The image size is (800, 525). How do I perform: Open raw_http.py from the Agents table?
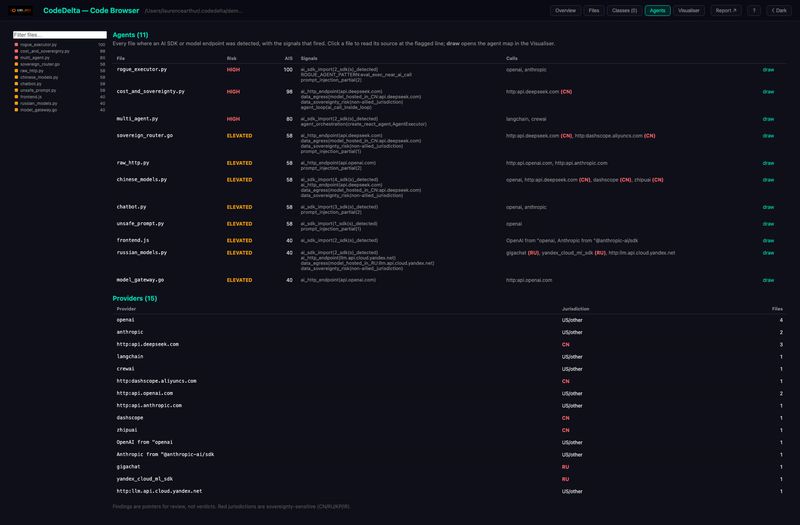(133, 163)
